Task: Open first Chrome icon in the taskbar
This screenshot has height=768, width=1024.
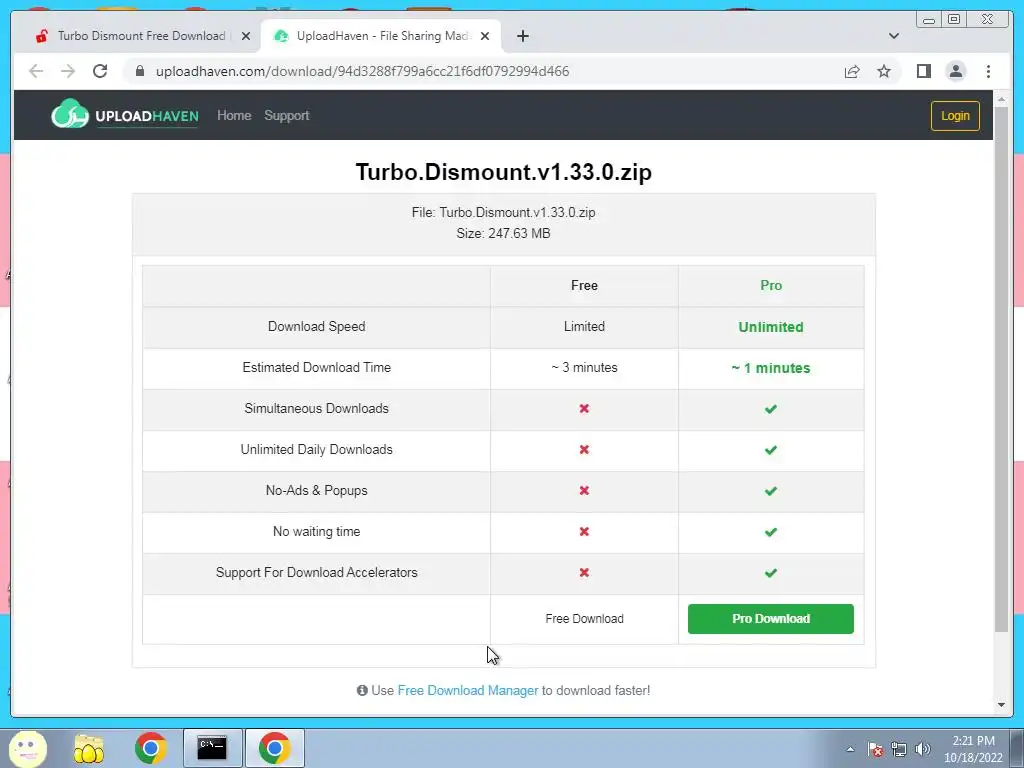Action: [151, 748]
